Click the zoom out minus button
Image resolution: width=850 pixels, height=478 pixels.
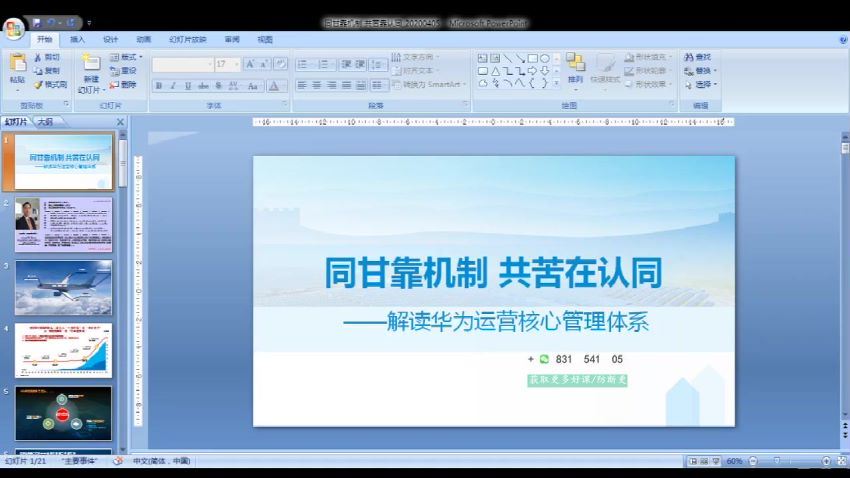coord(753,461)
